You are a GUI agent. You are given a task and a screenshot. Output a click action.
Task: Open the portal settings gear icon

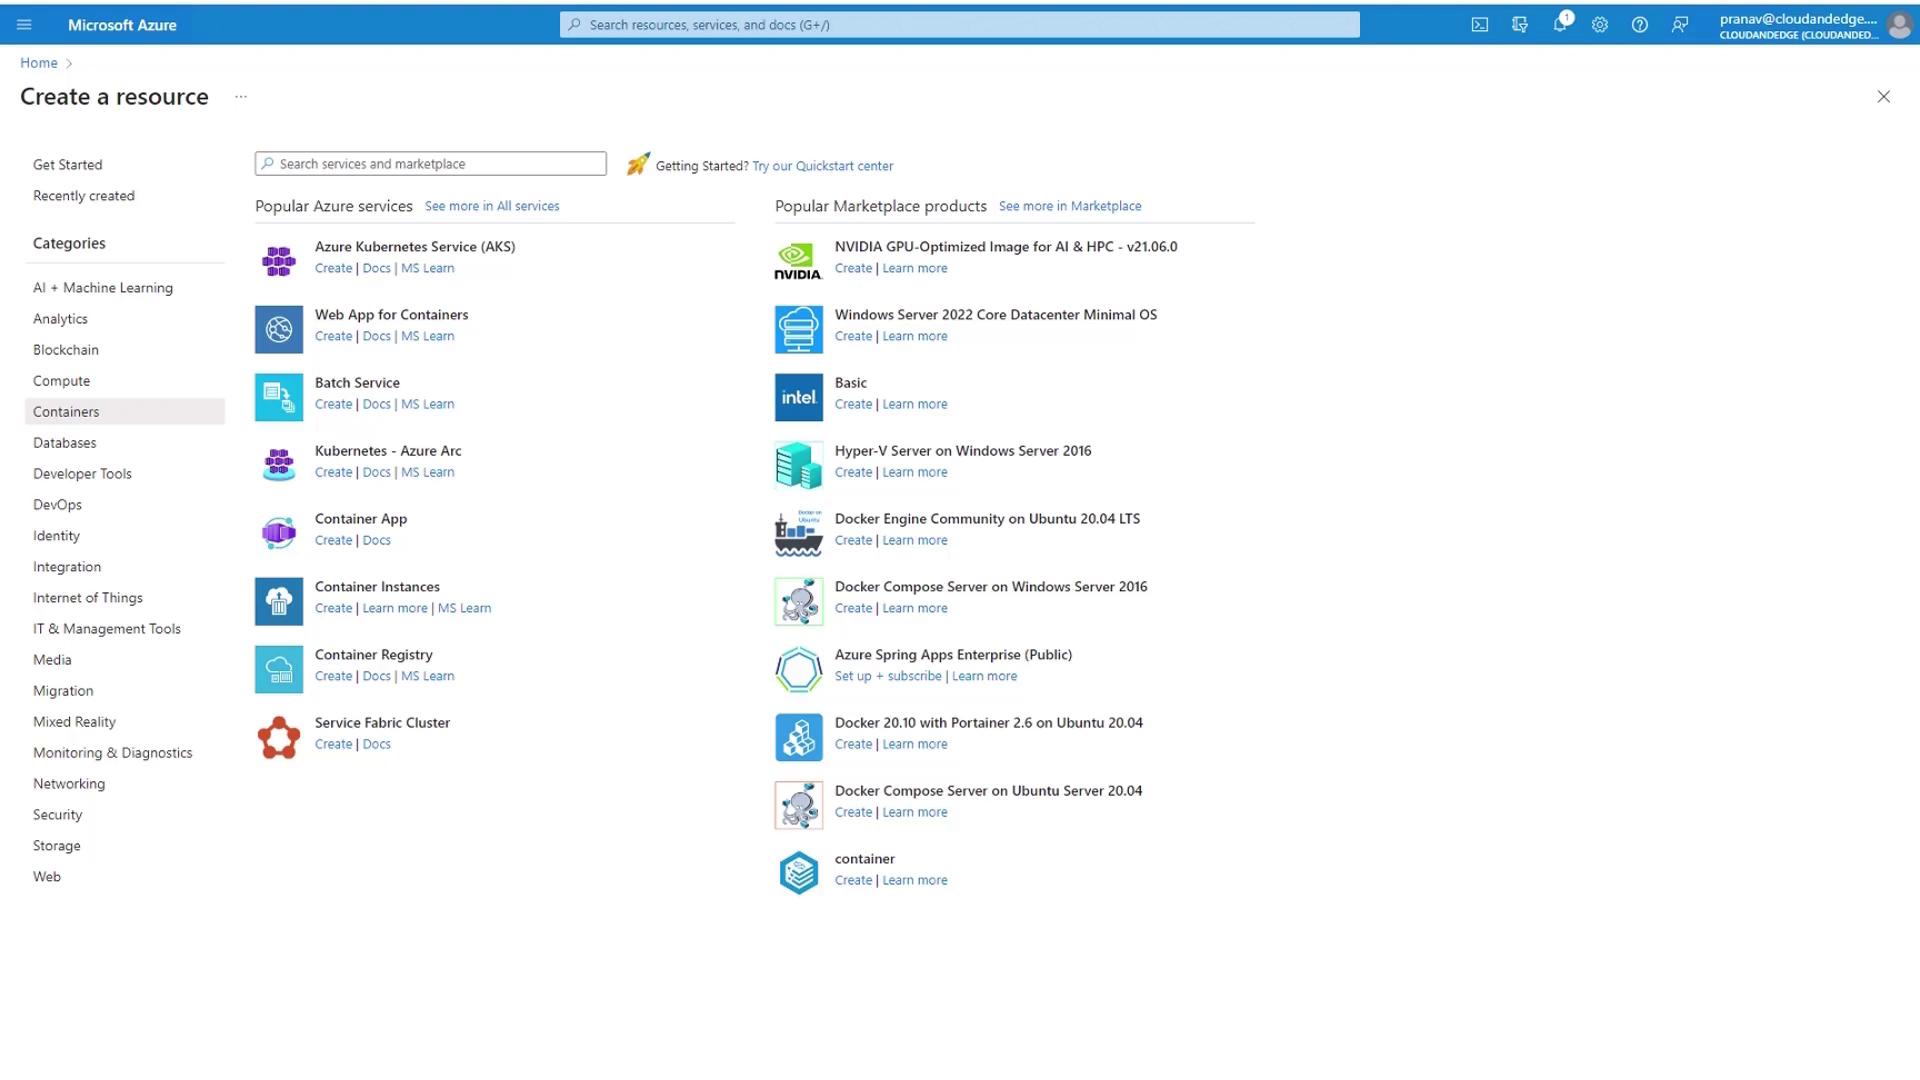click(1600, 25)
